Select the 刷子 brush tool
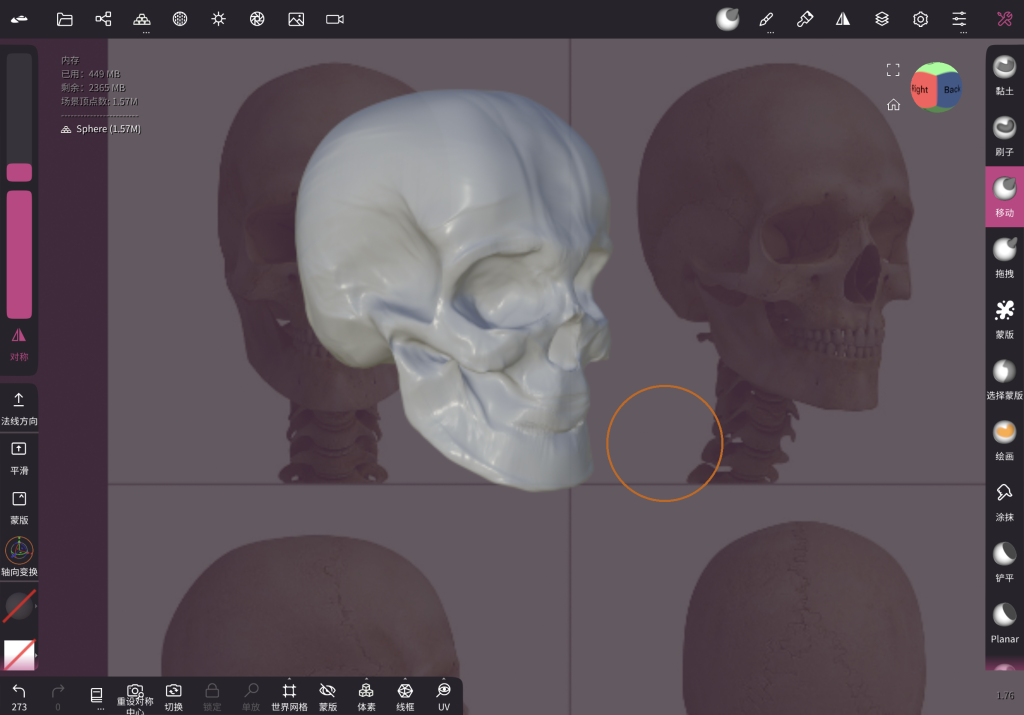Image resolution: width=1024 pixels, height=715 pixels. pyautogui.click(x=1004, y=136)
